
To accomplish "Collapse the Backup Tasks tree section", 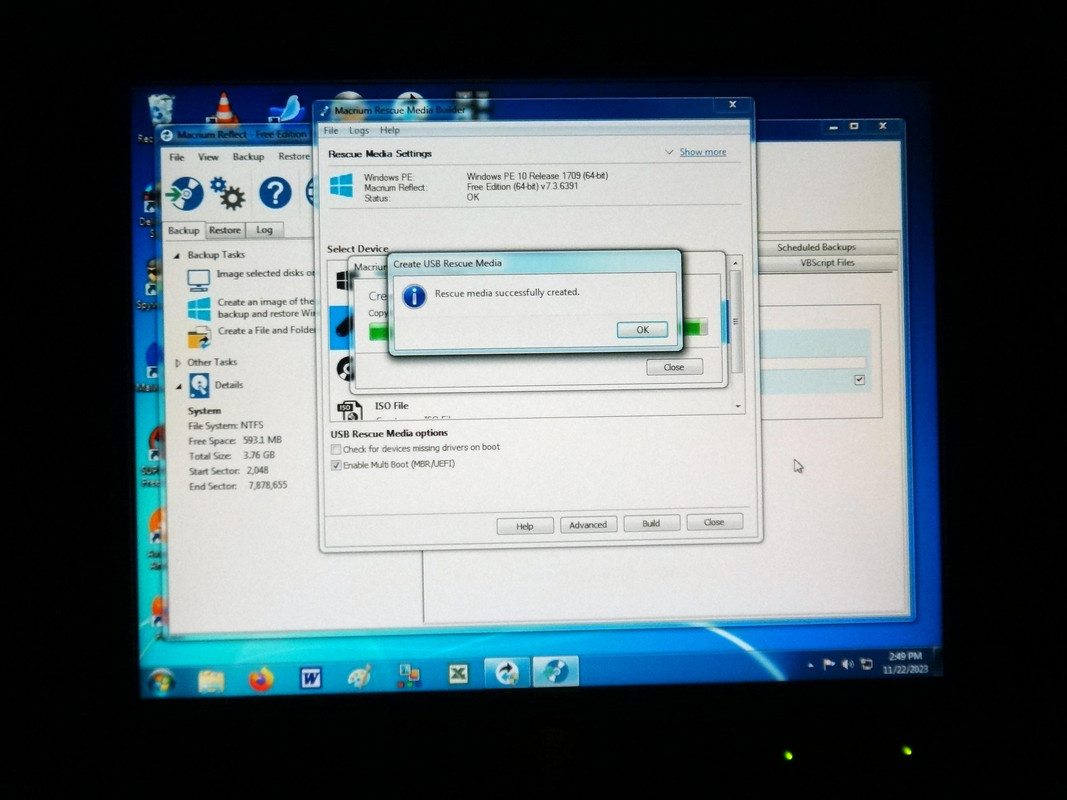I will pyautogui.click(x=176, y=255).
